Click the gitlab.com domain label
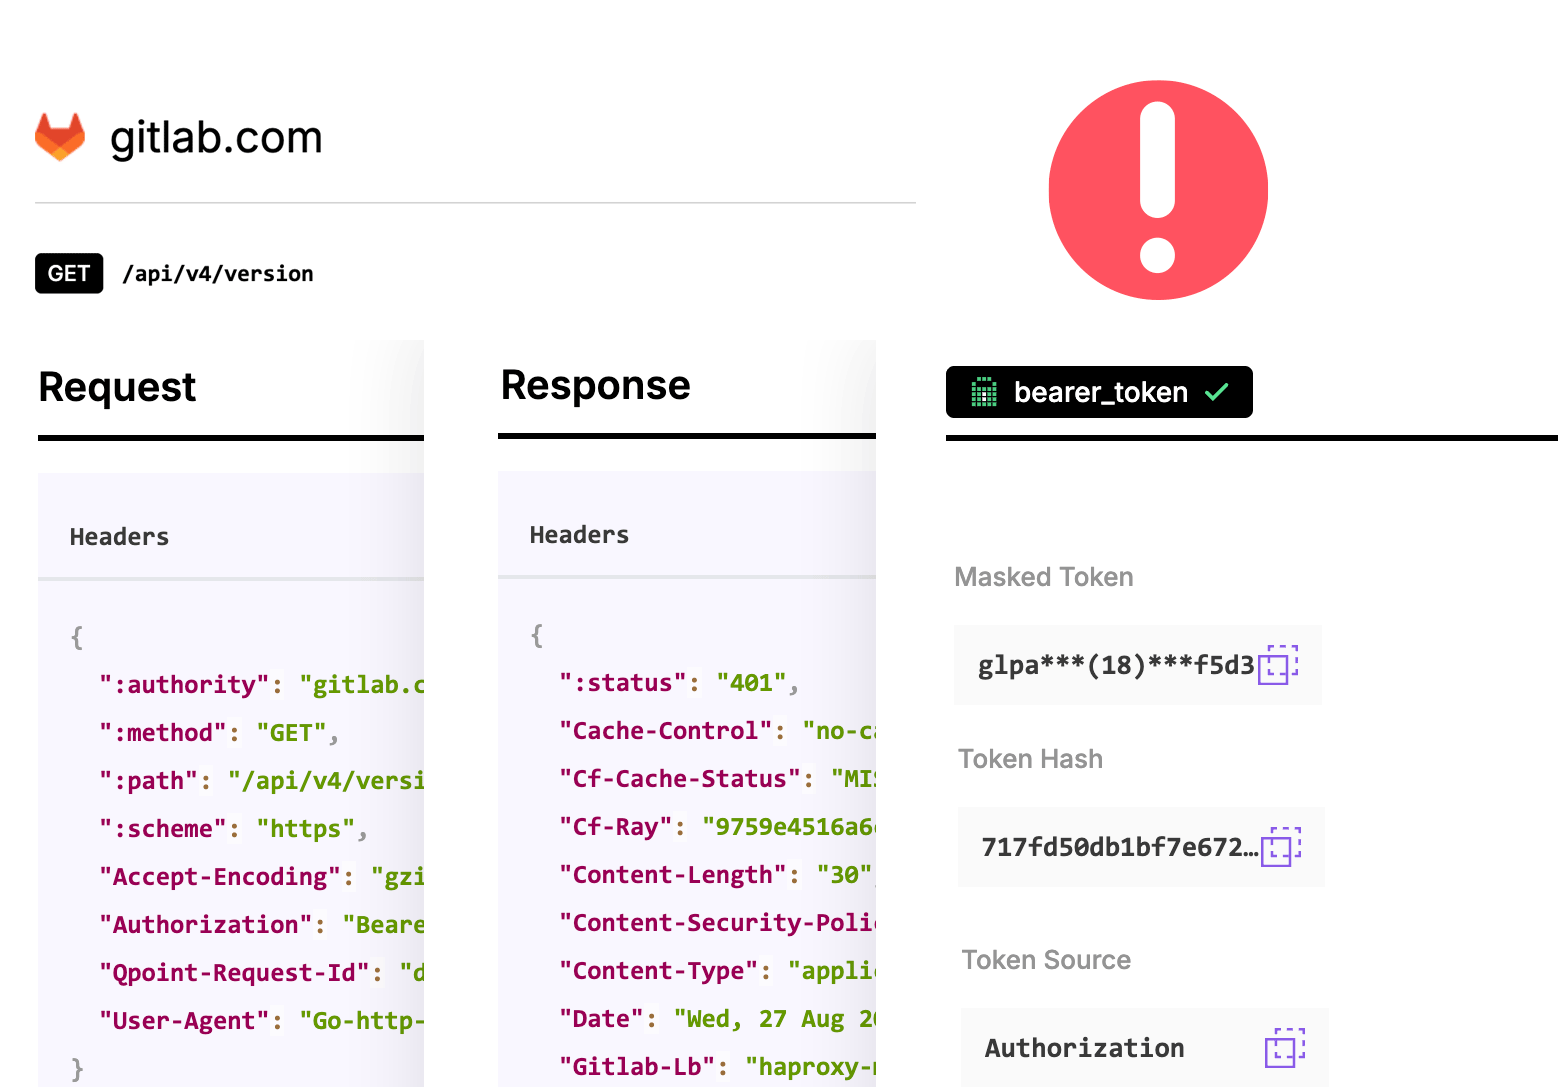Image resolution: width=1558 pixels, height=1087 pixels. coord(216,137)
